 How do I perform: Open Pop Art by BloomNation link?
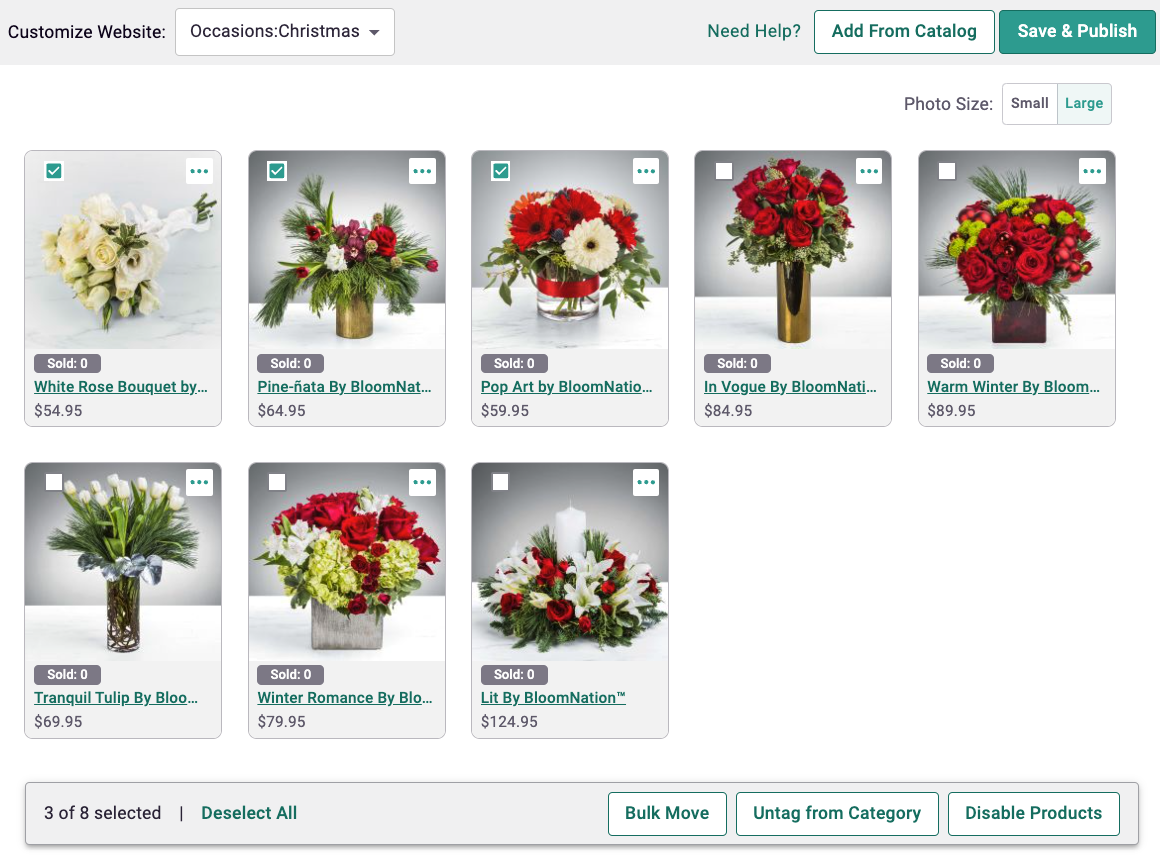tap(567, 387)
